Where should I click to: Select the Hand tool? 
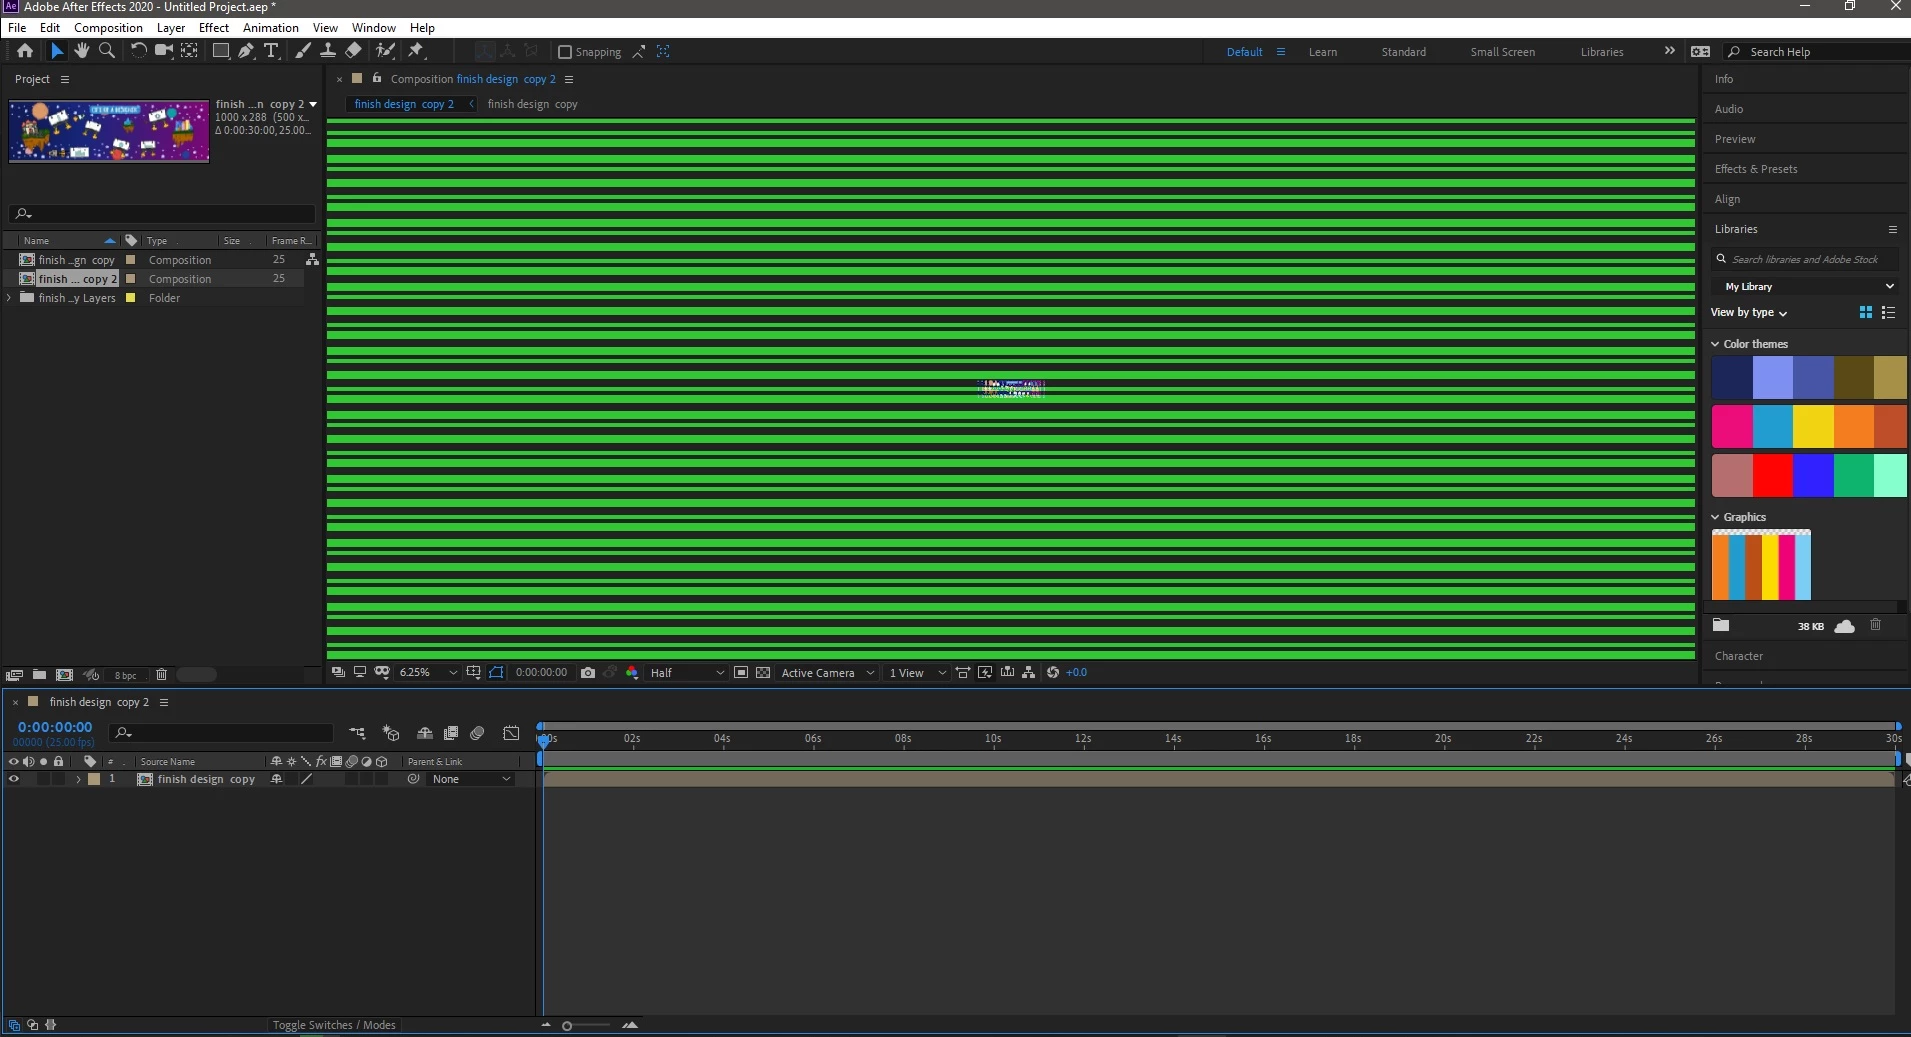[x=81, y=51]
